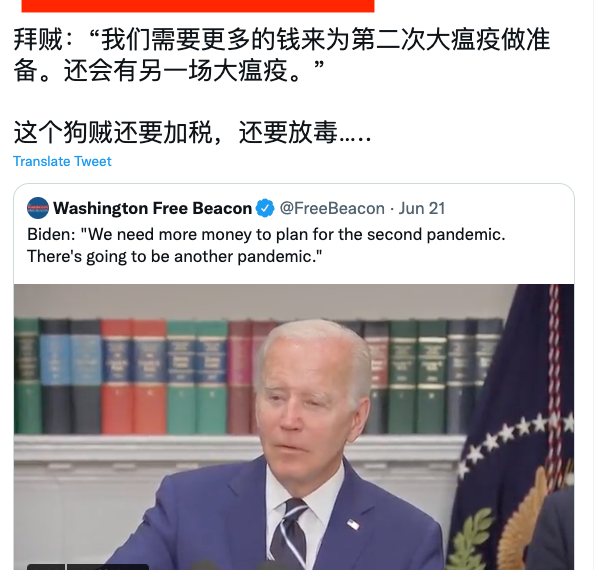Viewport: 595px width, 570px height.
Task: Open the Washington Free Beacon display name
Action: click(153, 208)
